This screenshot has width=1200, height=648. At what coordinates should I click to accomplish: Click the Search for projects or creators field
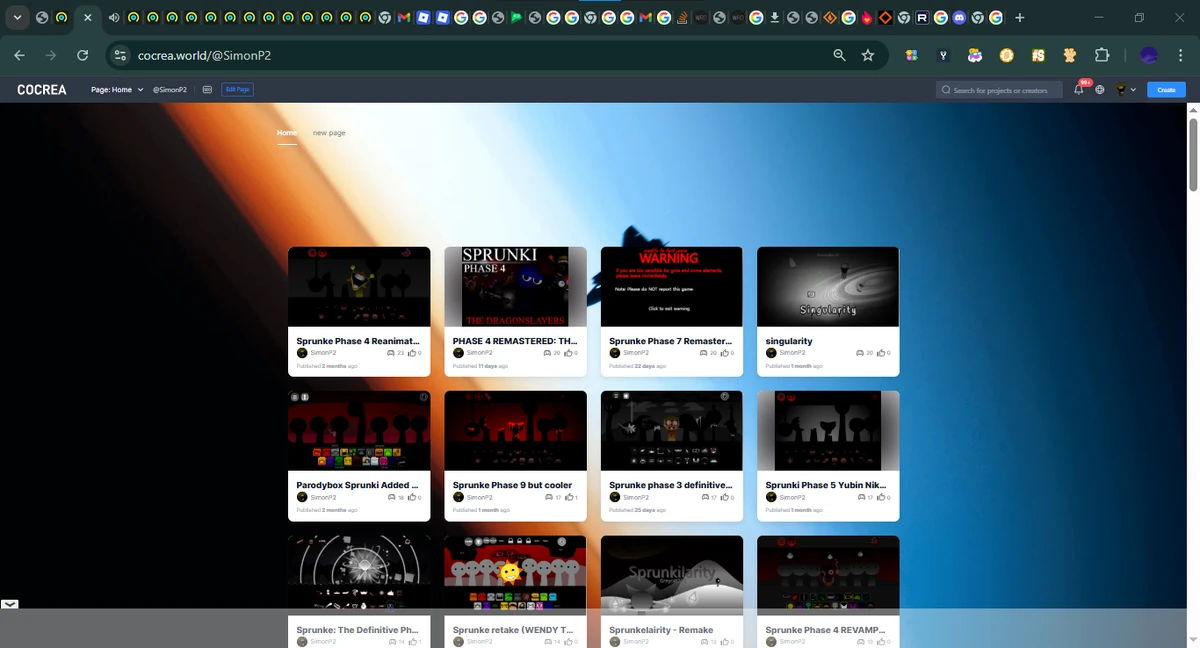[999, 89]
